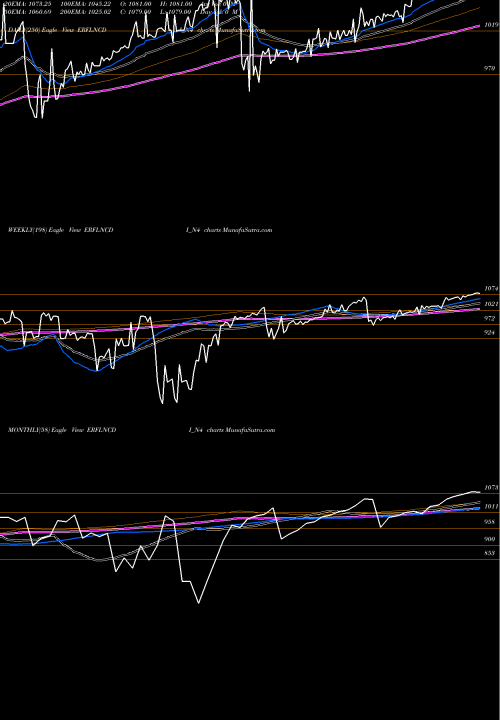This screenshot has height=720, width=500.
Task: Click the C: 1079.00 close value
Action: [x=135, y=12]
